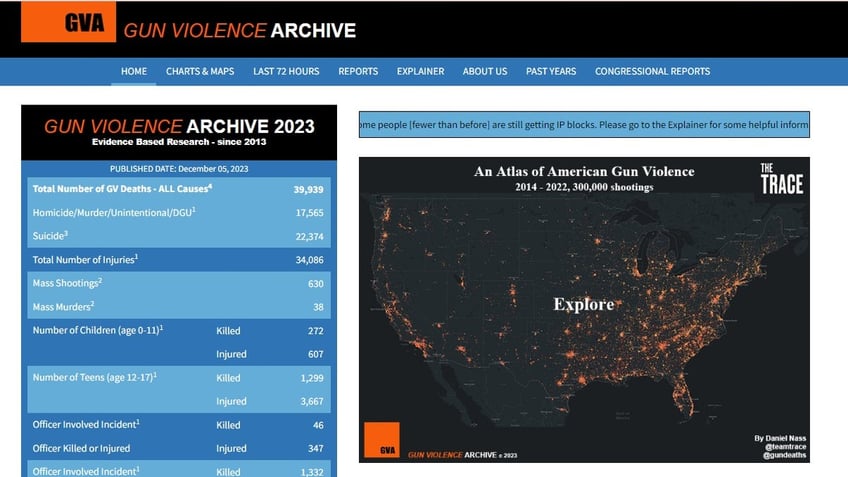
Task: Click the Gun Violence Archive 2023 panel header
Action: (x=179, y=132)
